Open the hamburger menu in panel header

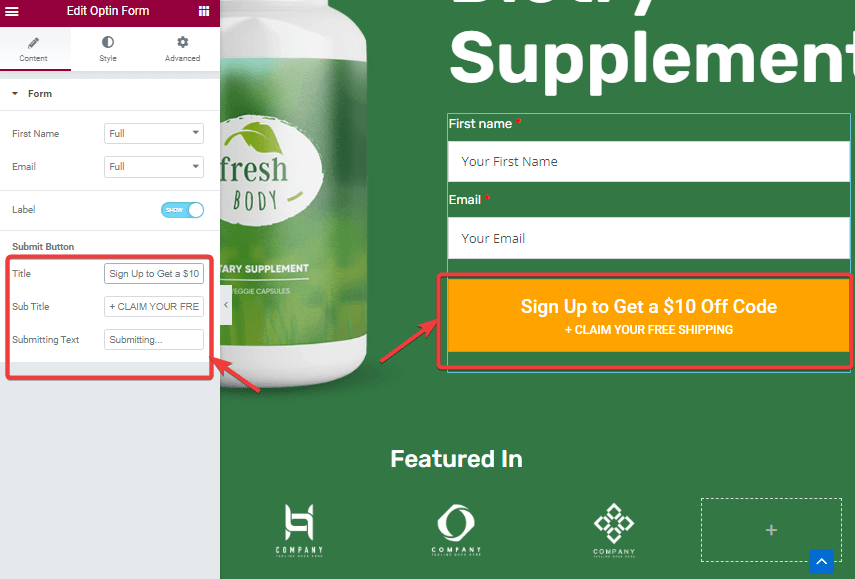[11, 11]
